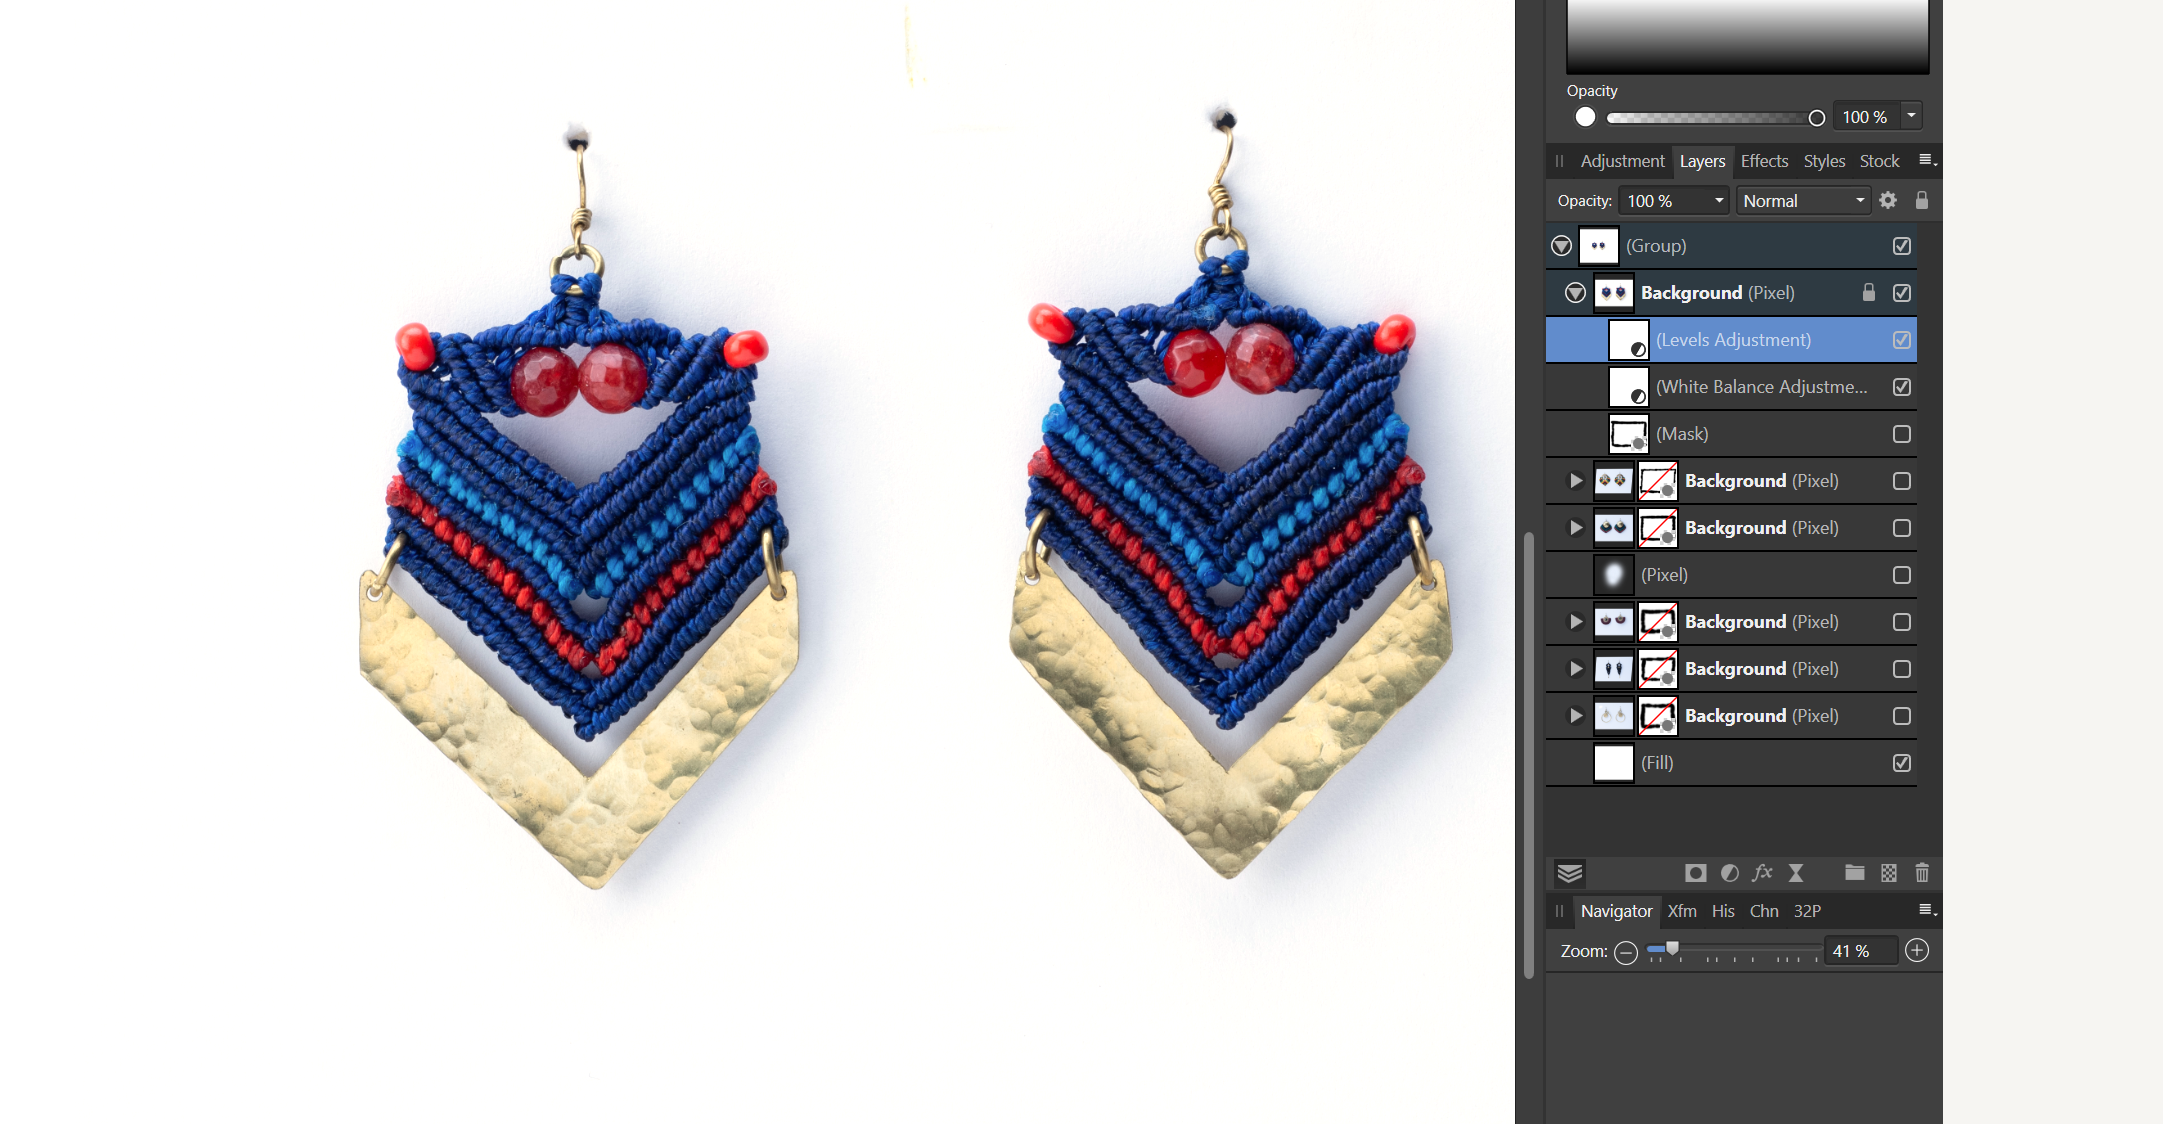The height and width of the screenshot is (1124, 2163).
Task: Click the fx Layer Effects icon
Action: 1762,873
